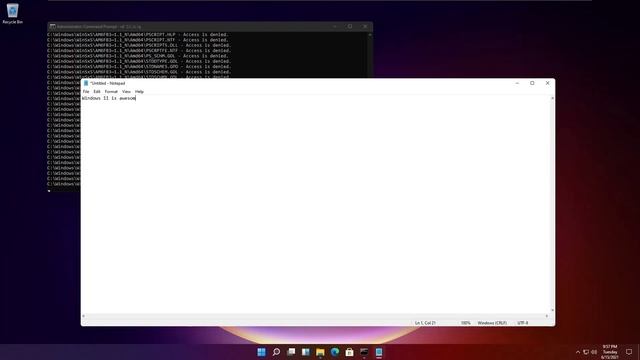The image size is (640, 360).
Task: Click Command Prompt scrollbar up arrow
Action: [370, 35]
